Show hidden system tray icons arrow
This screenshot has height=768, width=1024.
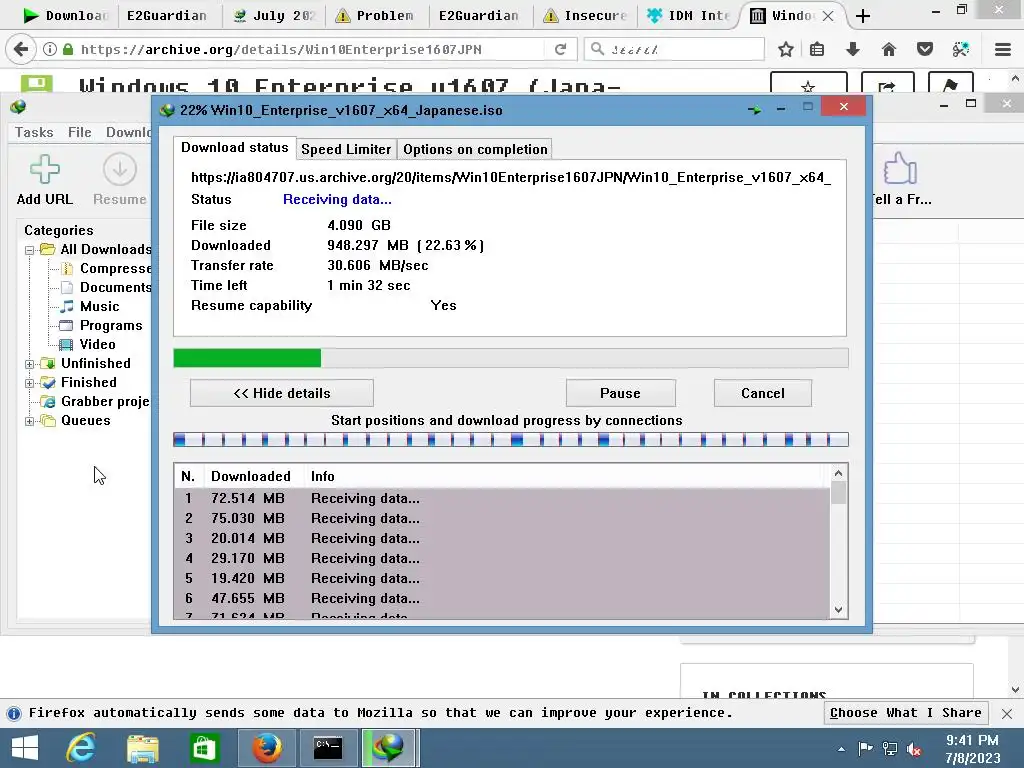point(841,749)
